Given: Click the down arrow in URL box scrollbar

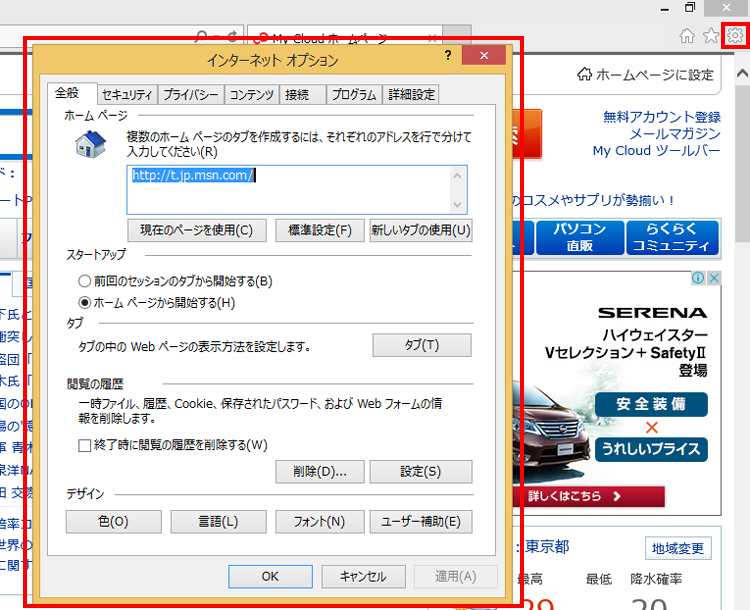Looking at the screenshot, I should point(459,205).
